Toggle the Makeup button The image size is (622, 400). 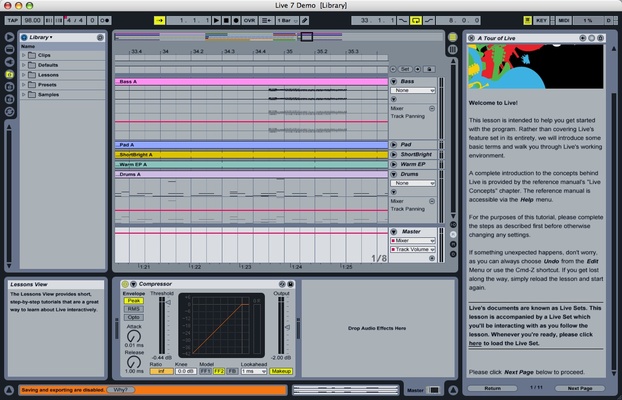tap(281, 371)
